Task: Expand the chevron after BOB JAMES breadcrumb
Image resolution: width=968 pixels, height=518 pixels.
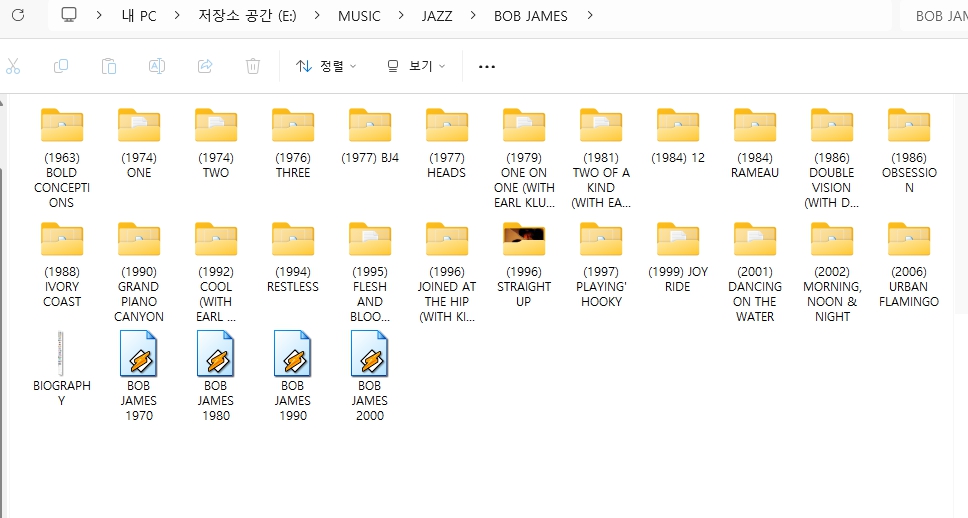Action: [590, 16]
